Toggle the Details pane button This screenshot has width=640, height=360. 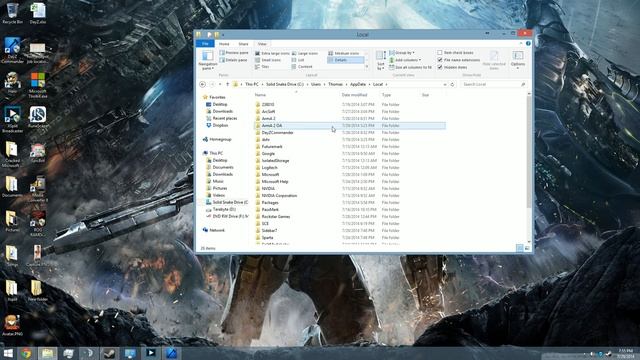pos(233,60)
